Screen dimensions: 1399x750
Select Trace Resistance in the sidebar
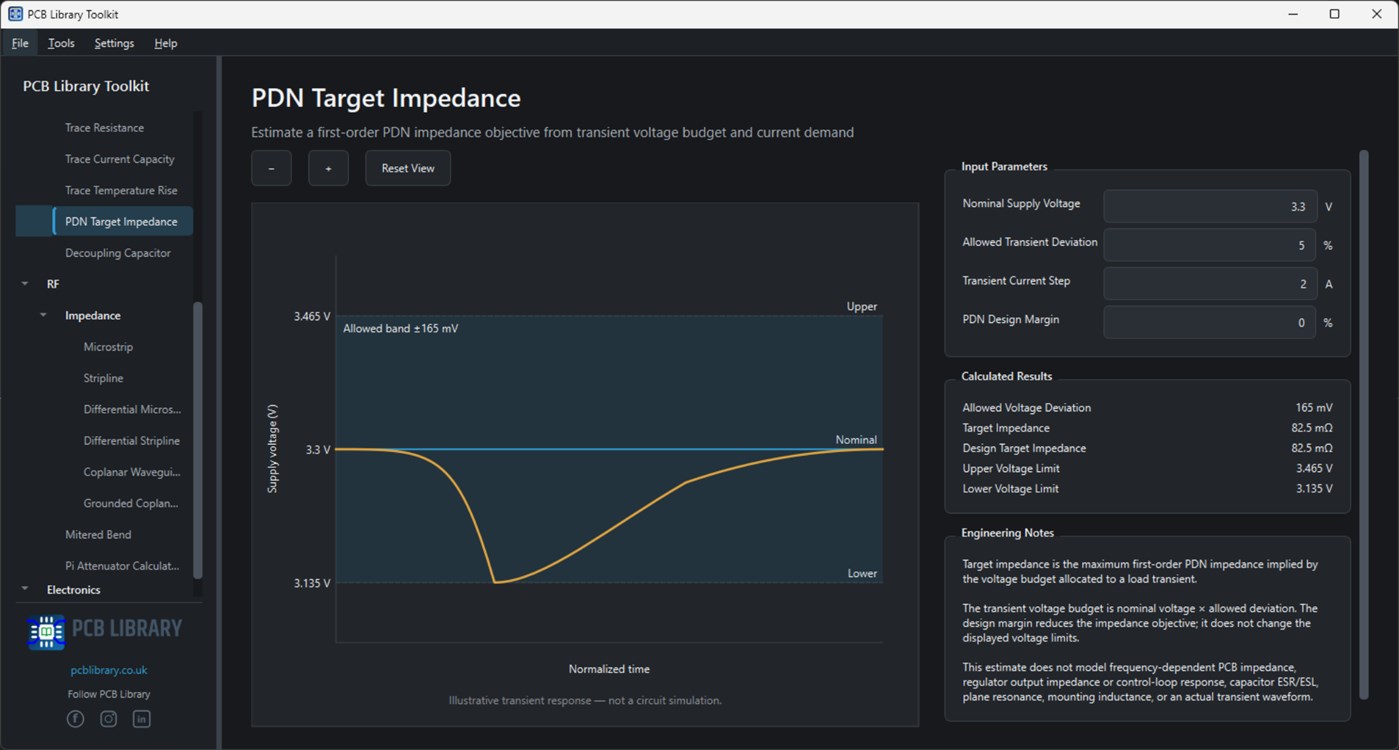click(x=104, y=128)
